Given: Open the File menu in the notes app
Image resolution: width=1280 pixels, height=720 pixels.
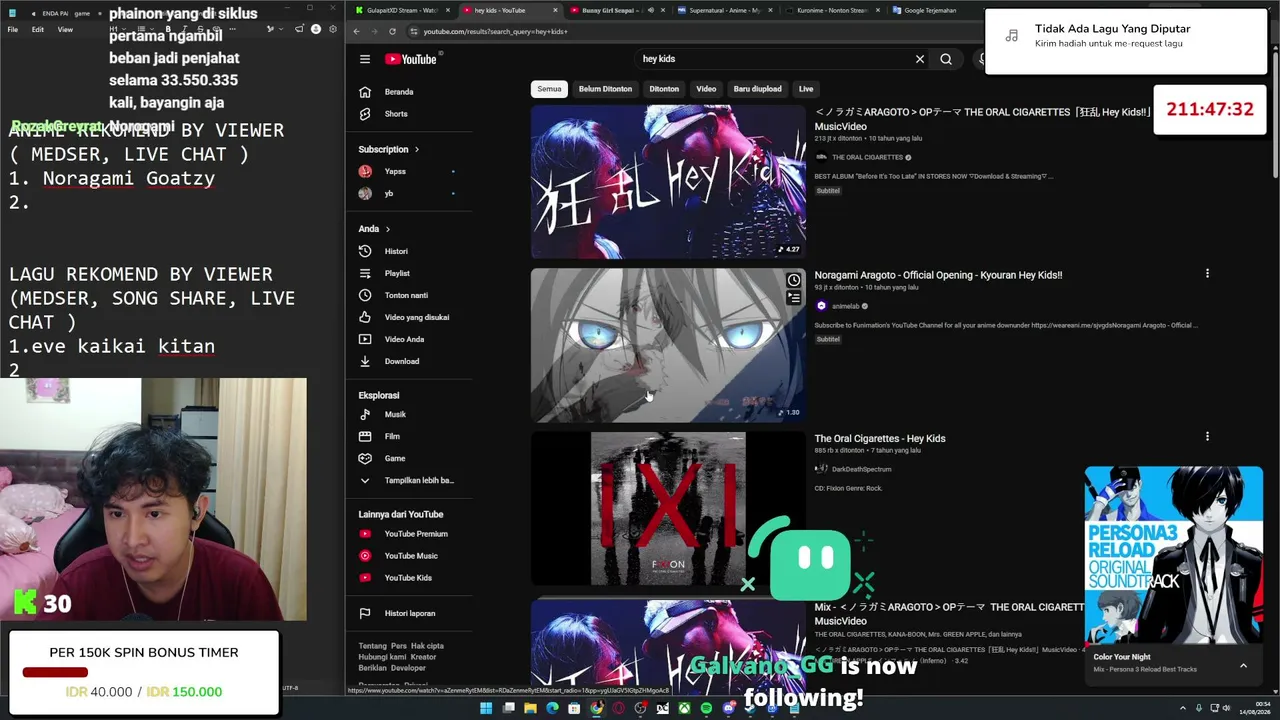Looking at the screenshot, I should tap(13, 30).
